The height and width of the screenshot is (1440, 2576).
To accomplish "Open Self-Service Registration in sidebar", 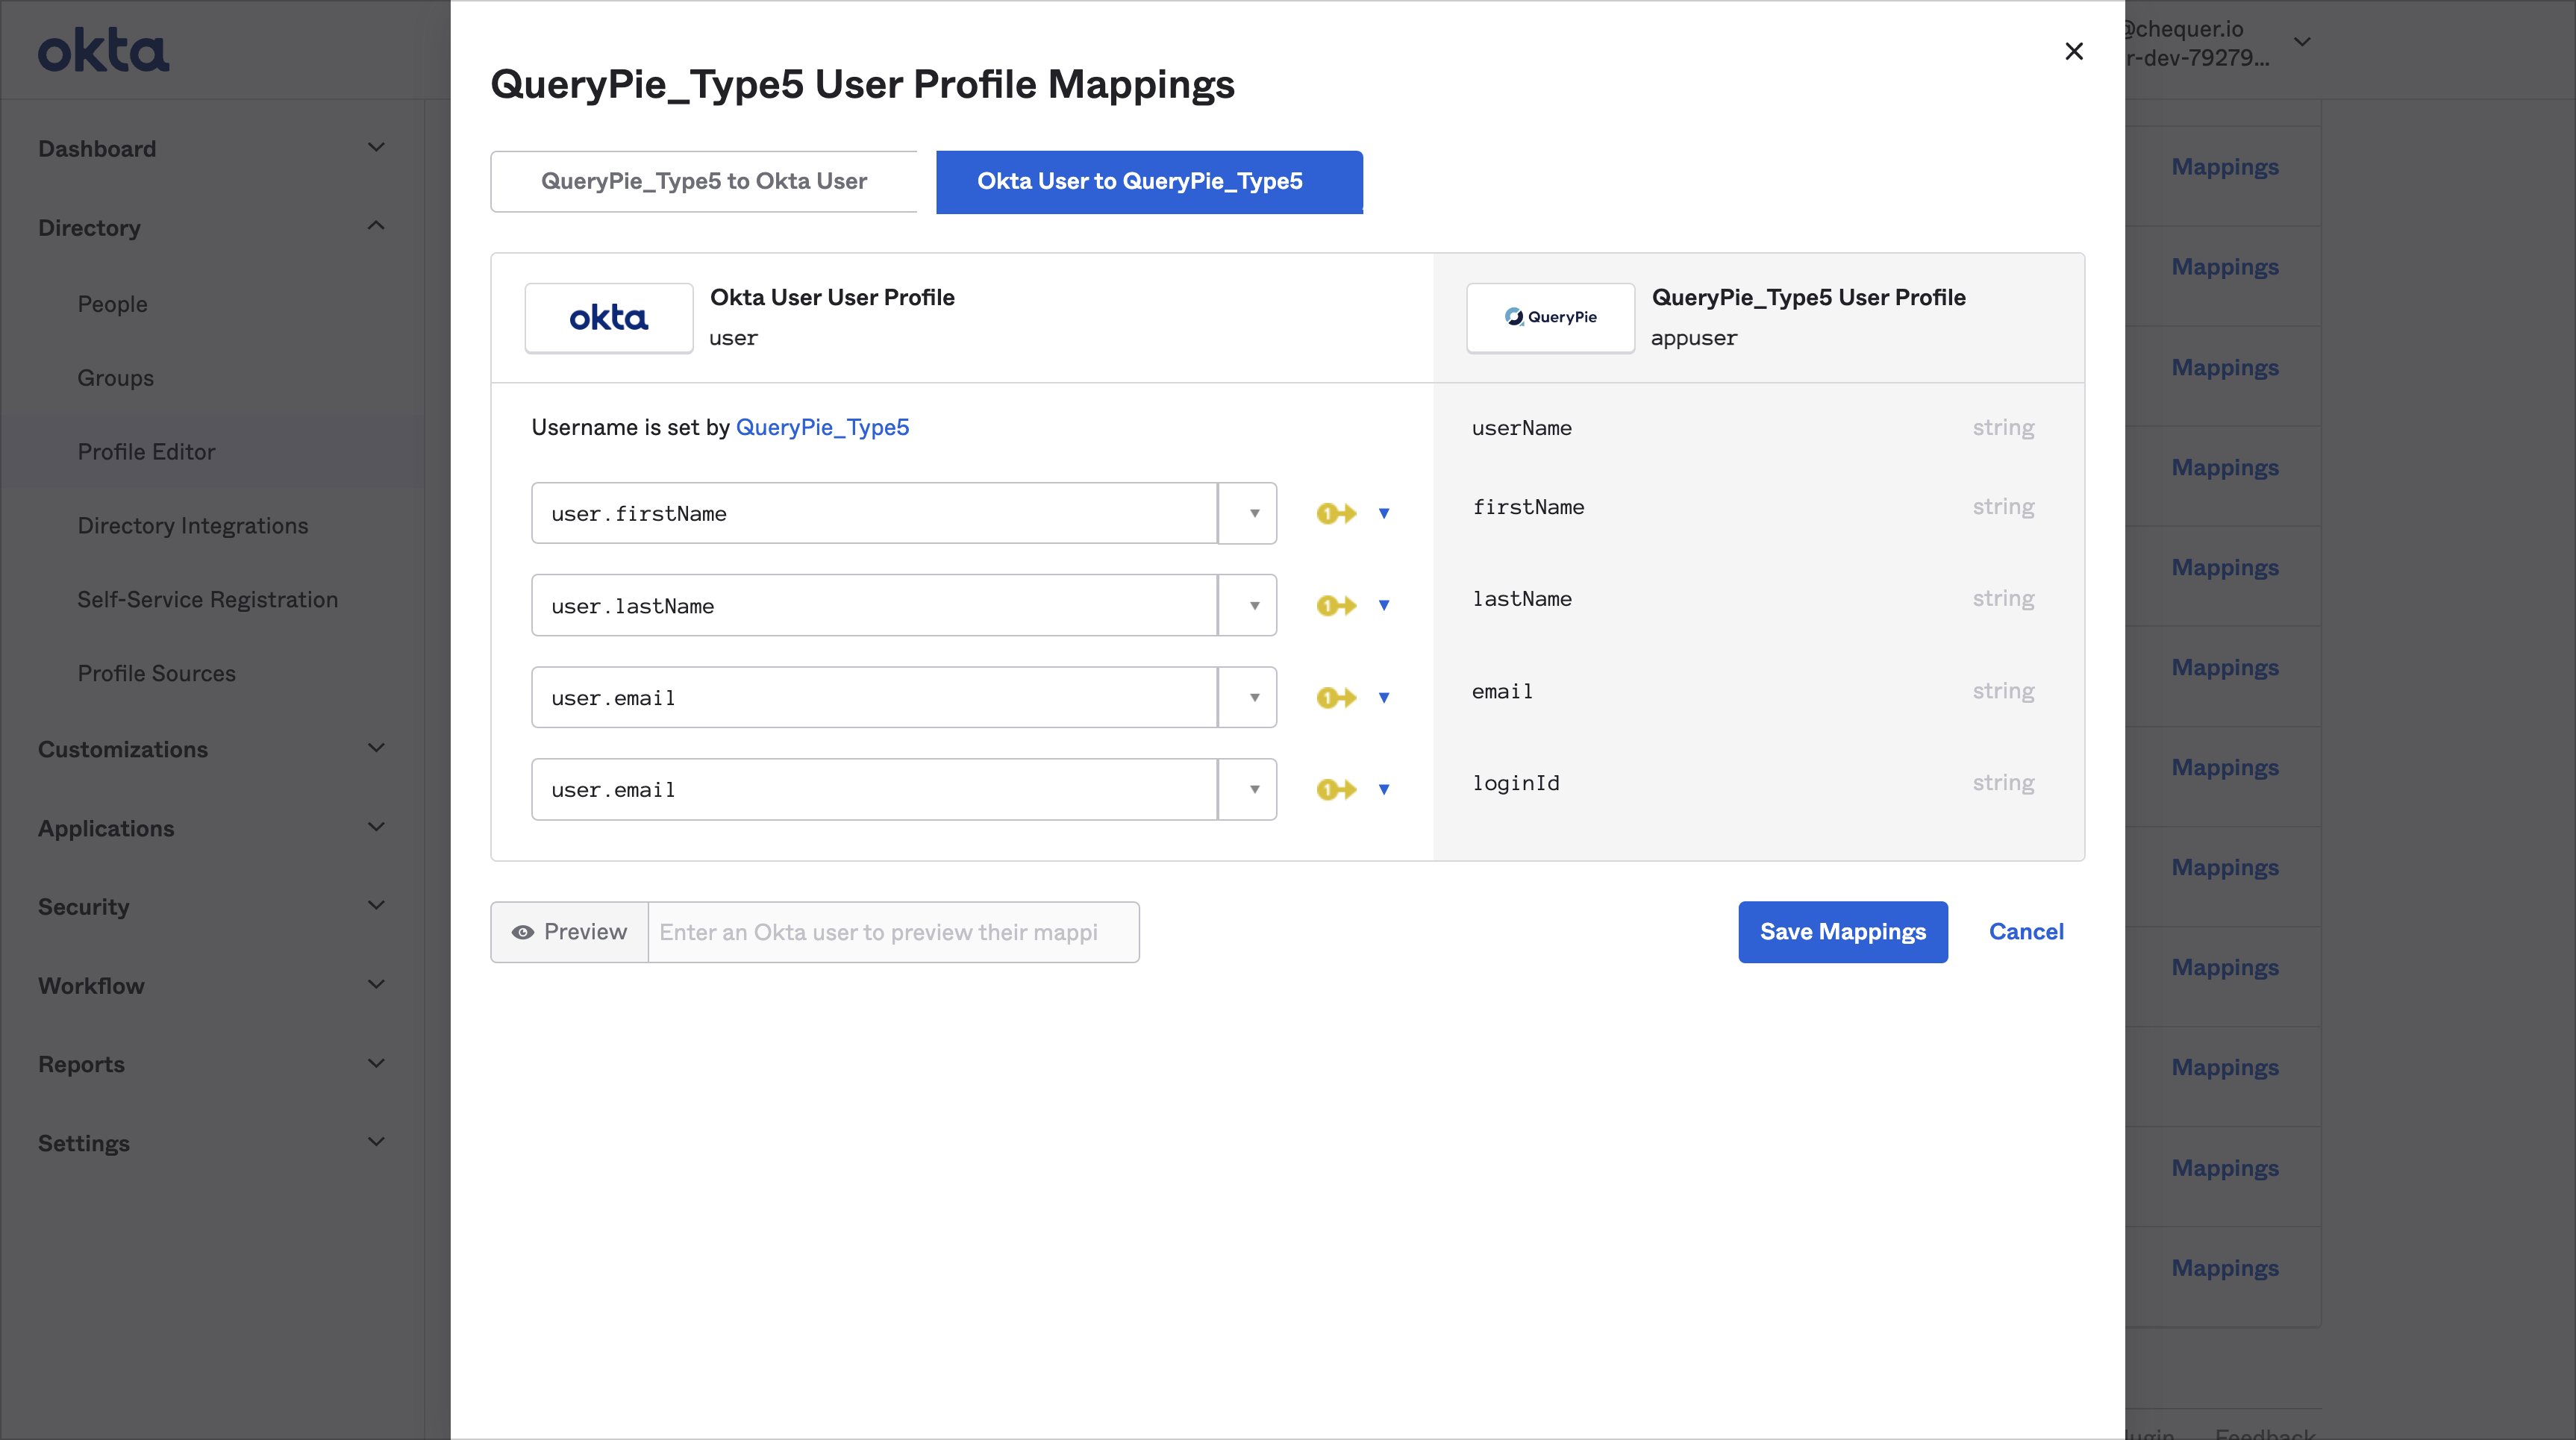I will 208,600.
